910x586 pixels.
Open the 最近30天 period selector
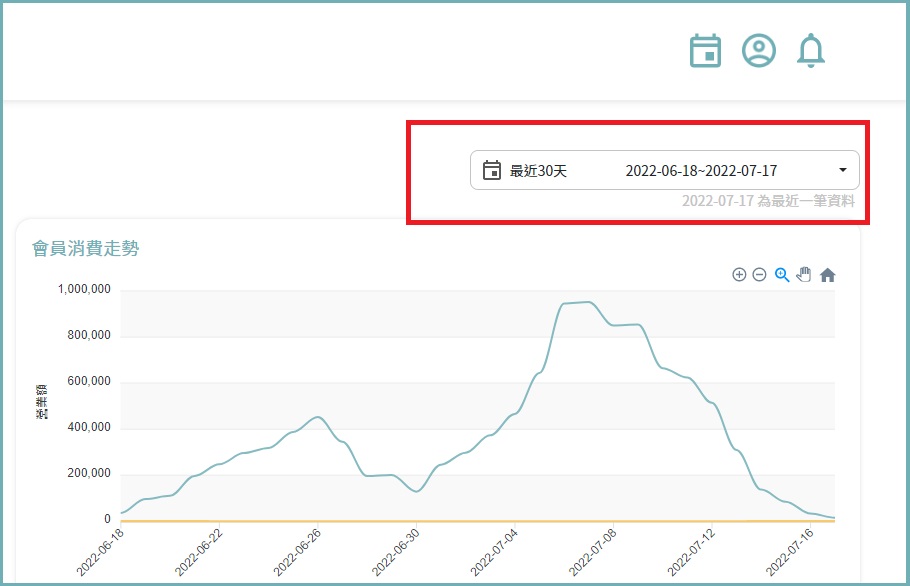click(538, 171)
